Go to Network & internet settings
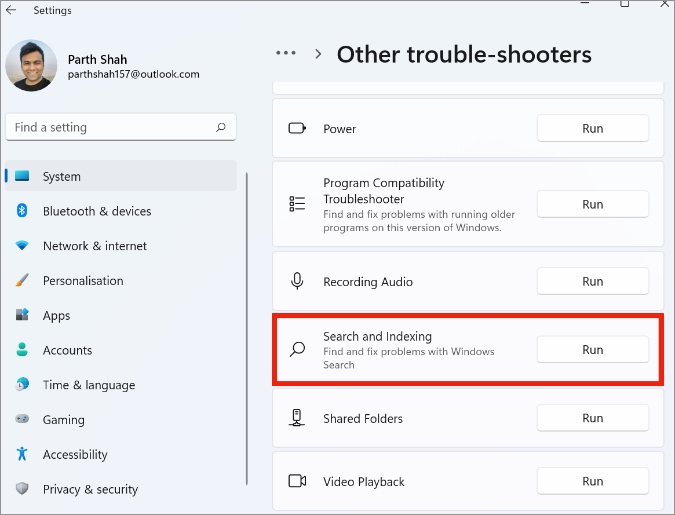Viewport: 675px width, 515px height. point(121,246)
